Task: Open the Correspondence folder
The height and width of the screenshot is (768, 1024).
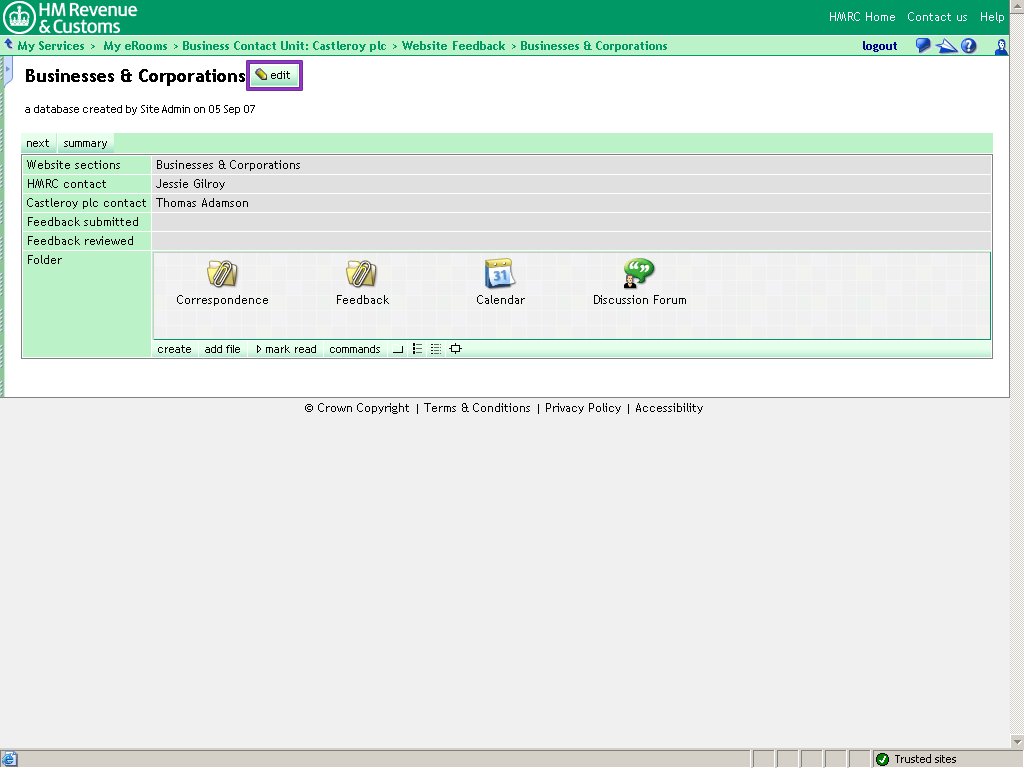Action: [x=222, y=280]
